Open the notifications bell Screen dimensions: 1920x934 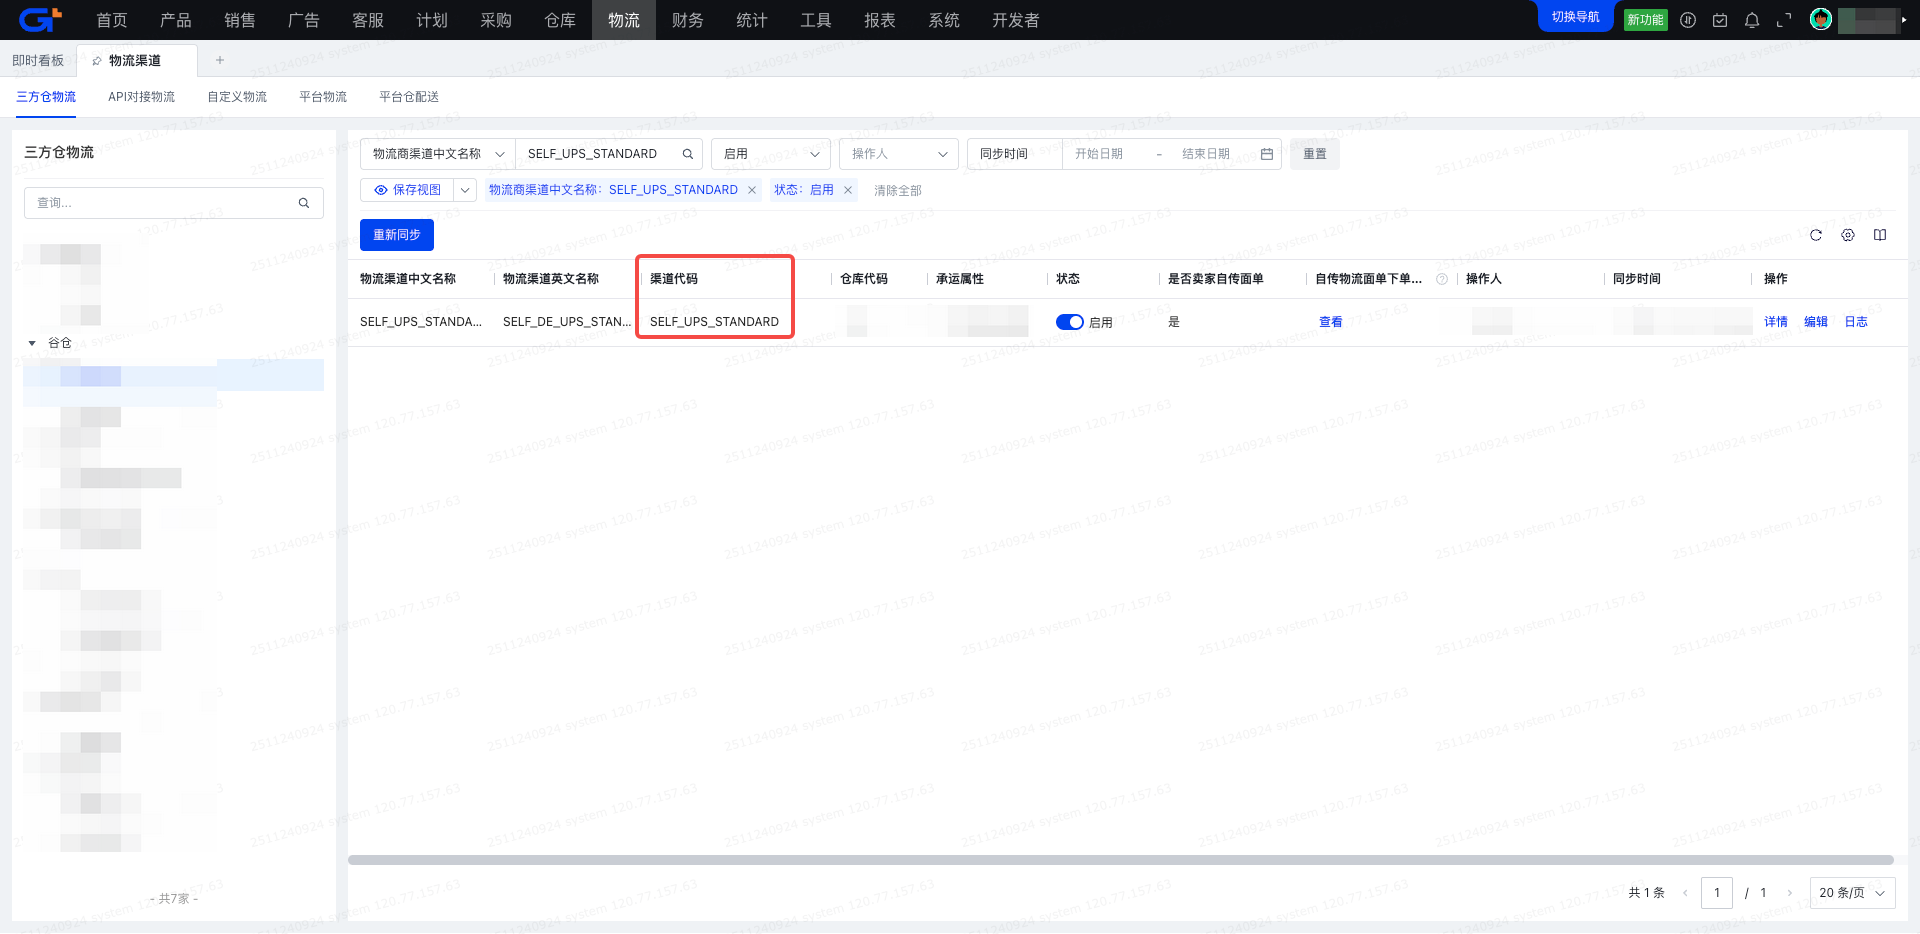1752,20
